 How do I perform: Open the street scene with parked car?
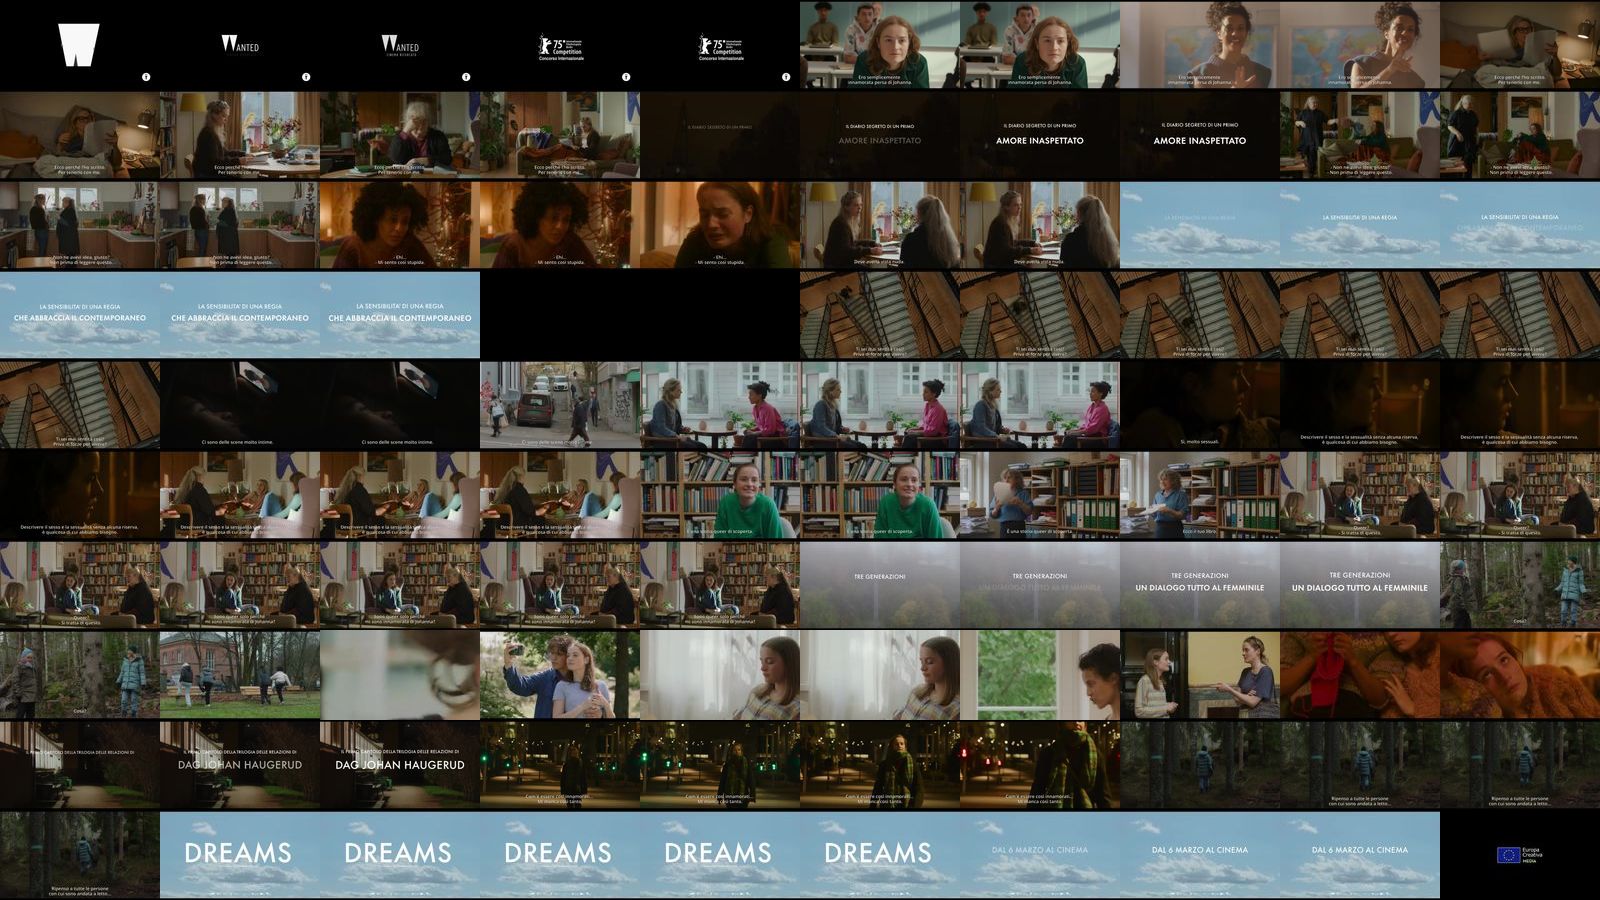pyautogui.click(x=560, y=405)
